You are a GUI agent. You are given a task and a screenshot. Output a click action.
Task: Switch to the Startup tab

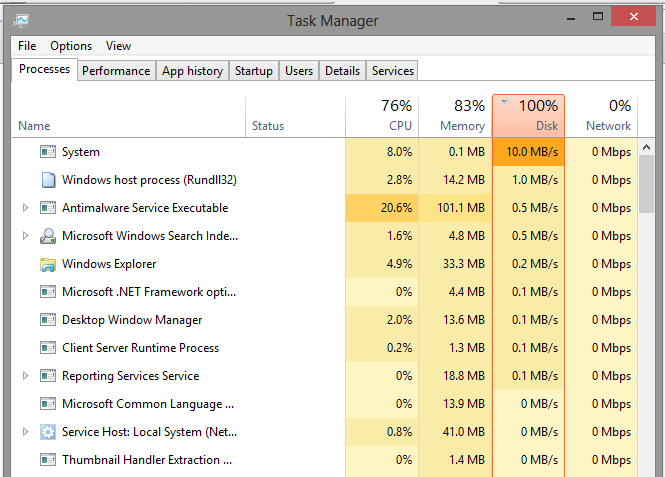point(254,71)
